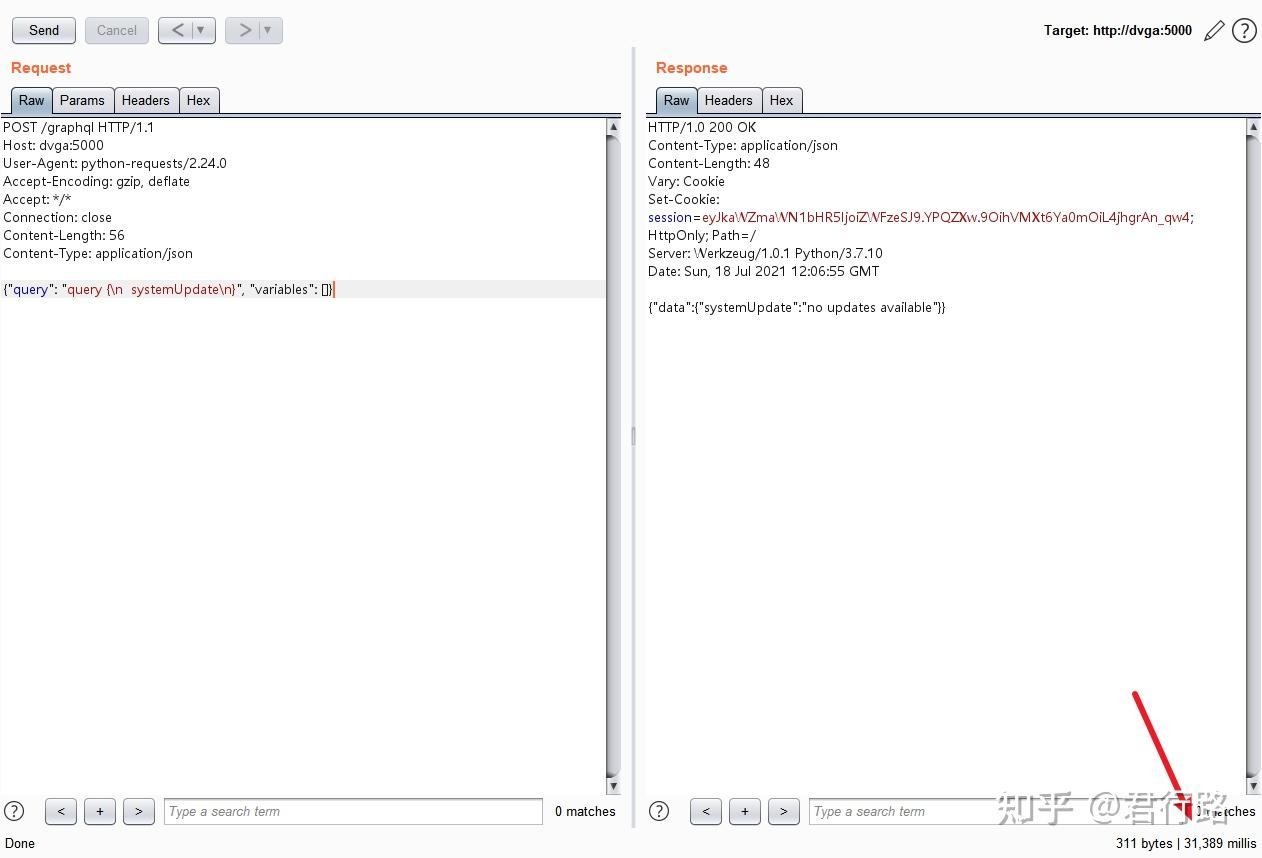The width and height of the screenshot is (1262, 858).
Task: Expand the forward history dropdown arrow
Action: 269,30
